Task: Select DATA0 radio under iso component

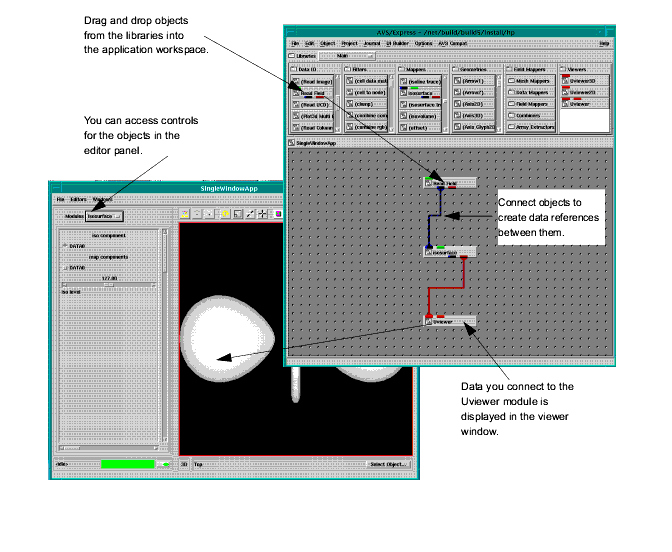Action: tap(66, 245)
